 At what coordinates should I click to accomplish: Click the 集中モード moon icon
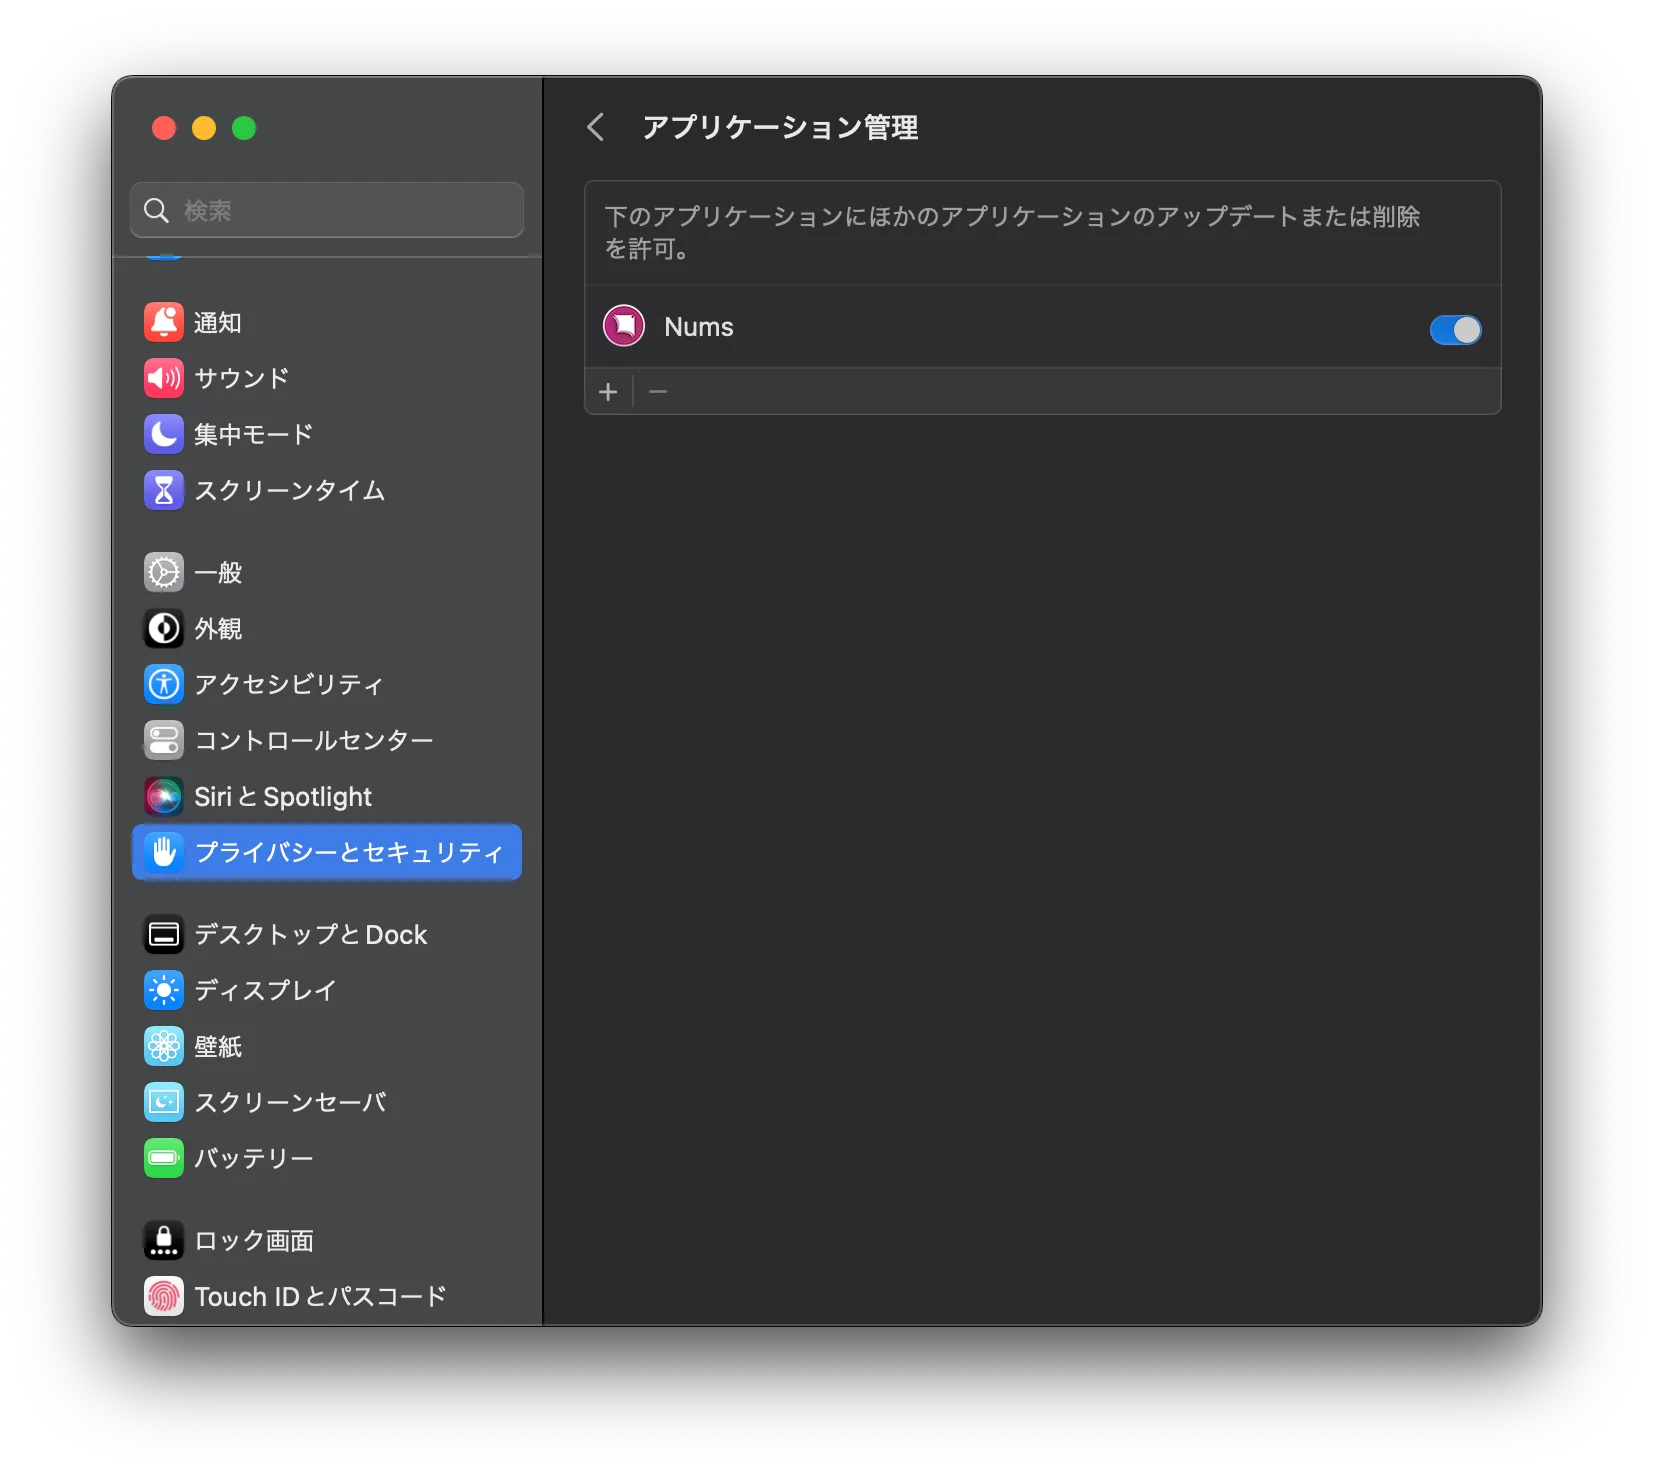pyautogui.click(x=164, y=434)
